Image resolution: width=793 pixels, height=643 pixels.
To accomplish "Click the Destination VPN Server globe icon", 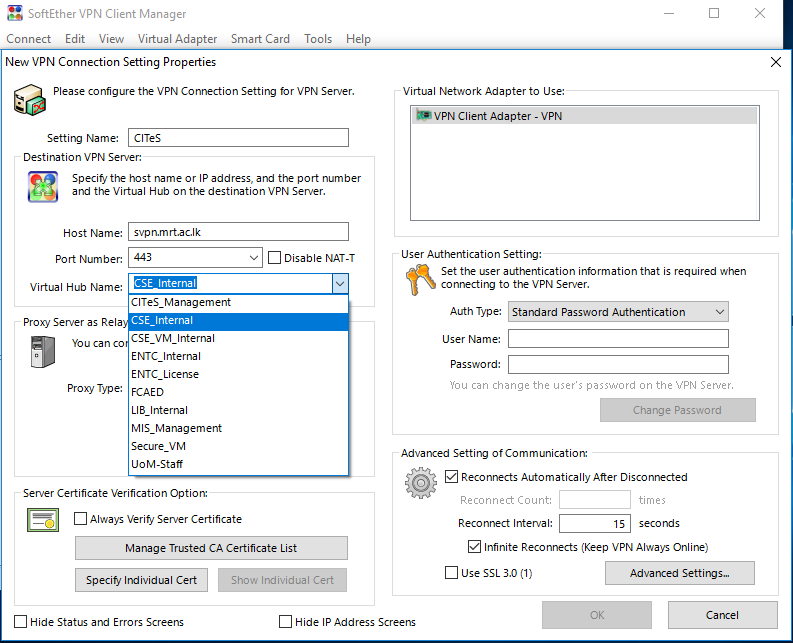I will [x=43, y=187].
